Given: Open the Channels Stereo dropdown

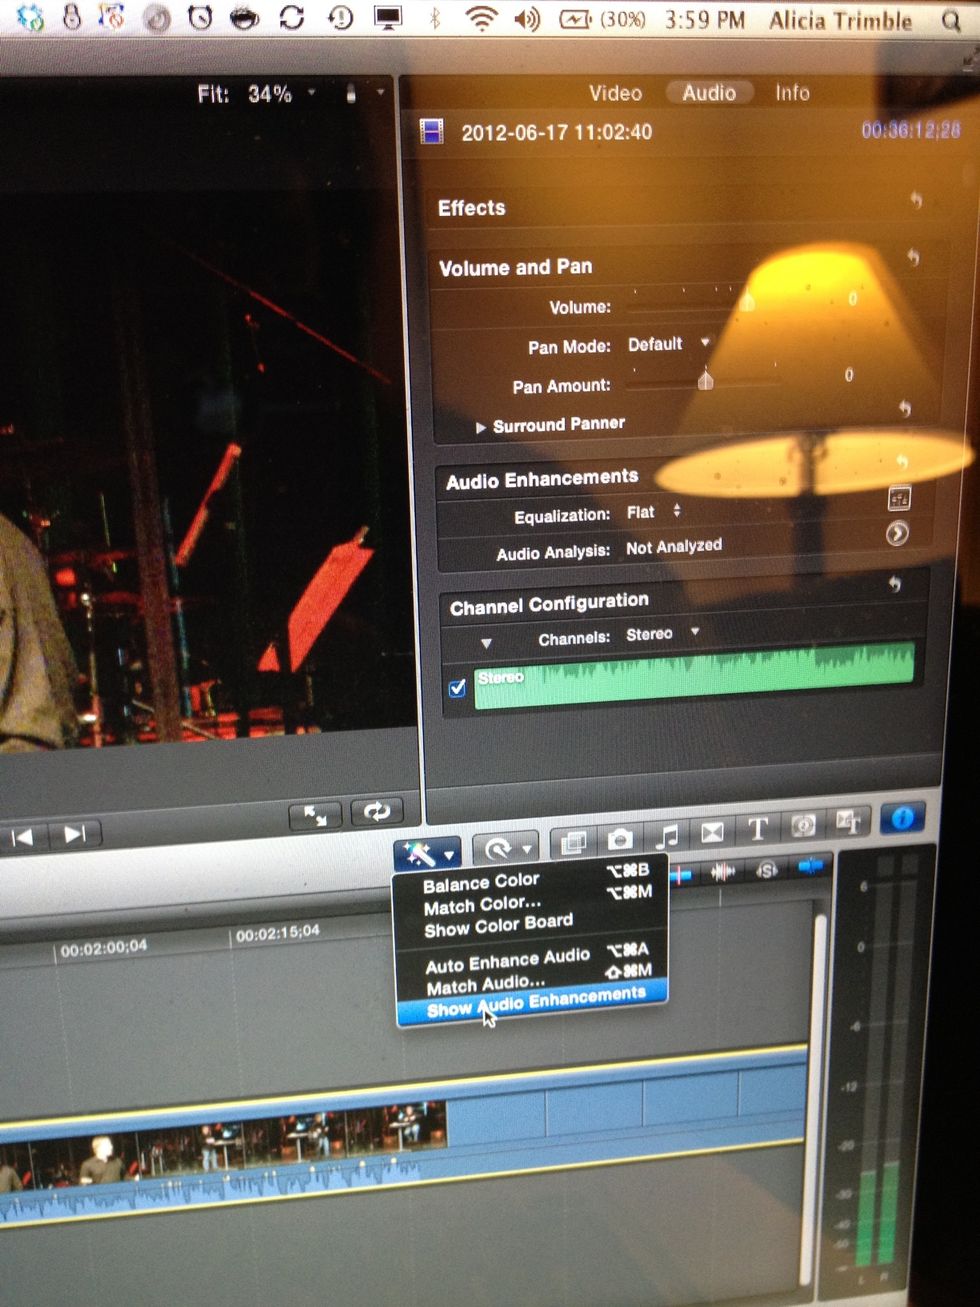Looking at the screenshot, I should (x=662, y=634).
